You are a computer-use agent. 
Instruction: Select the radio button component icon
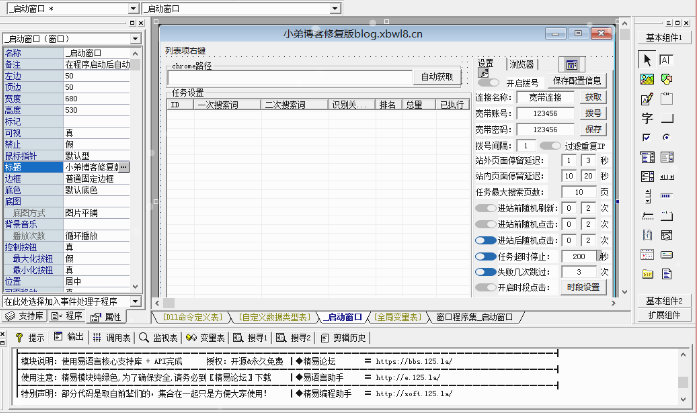point(666,137)
